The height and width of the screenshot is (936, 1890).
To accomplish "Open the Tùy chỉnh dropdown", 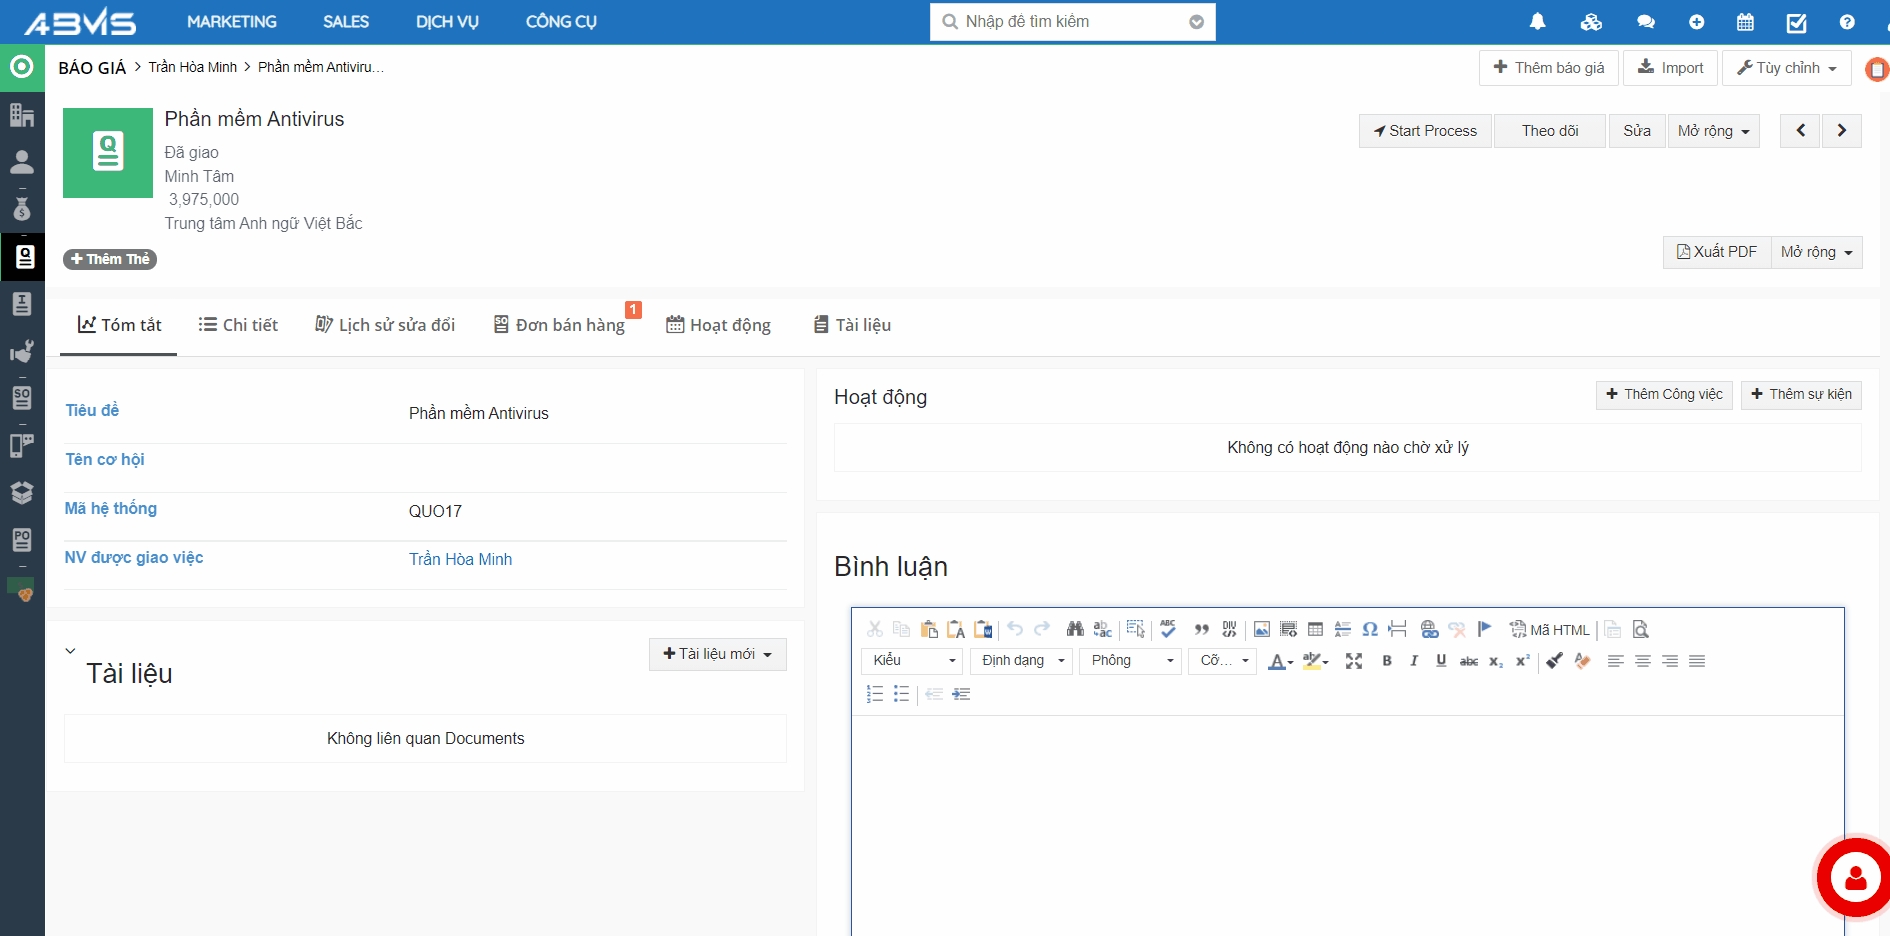I will click(1786, 68).
